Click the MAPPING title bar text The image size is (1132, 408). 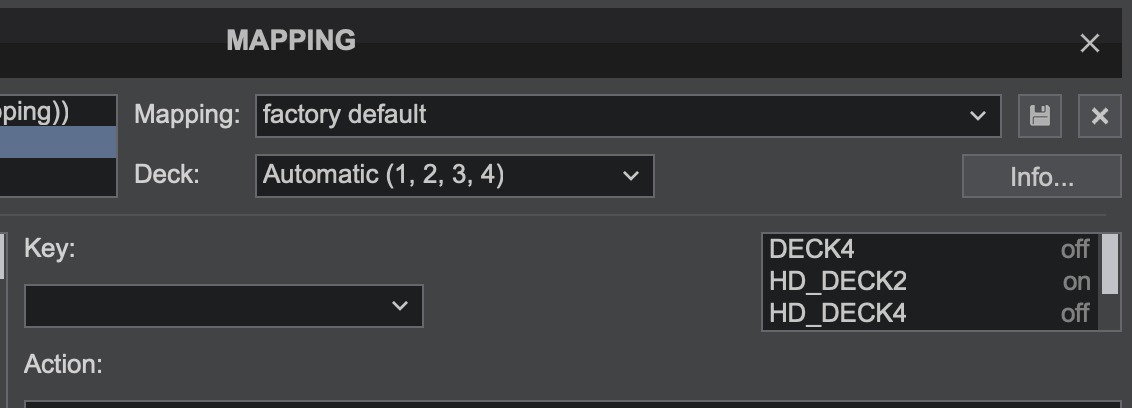[291, 40]
